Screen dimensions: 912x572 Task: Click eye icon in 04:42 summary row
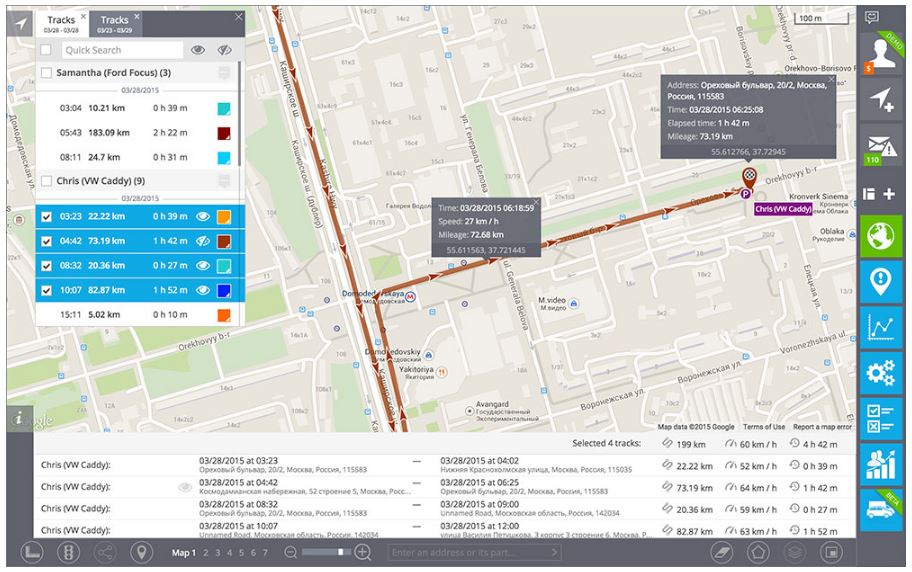[x=185, y=488]
